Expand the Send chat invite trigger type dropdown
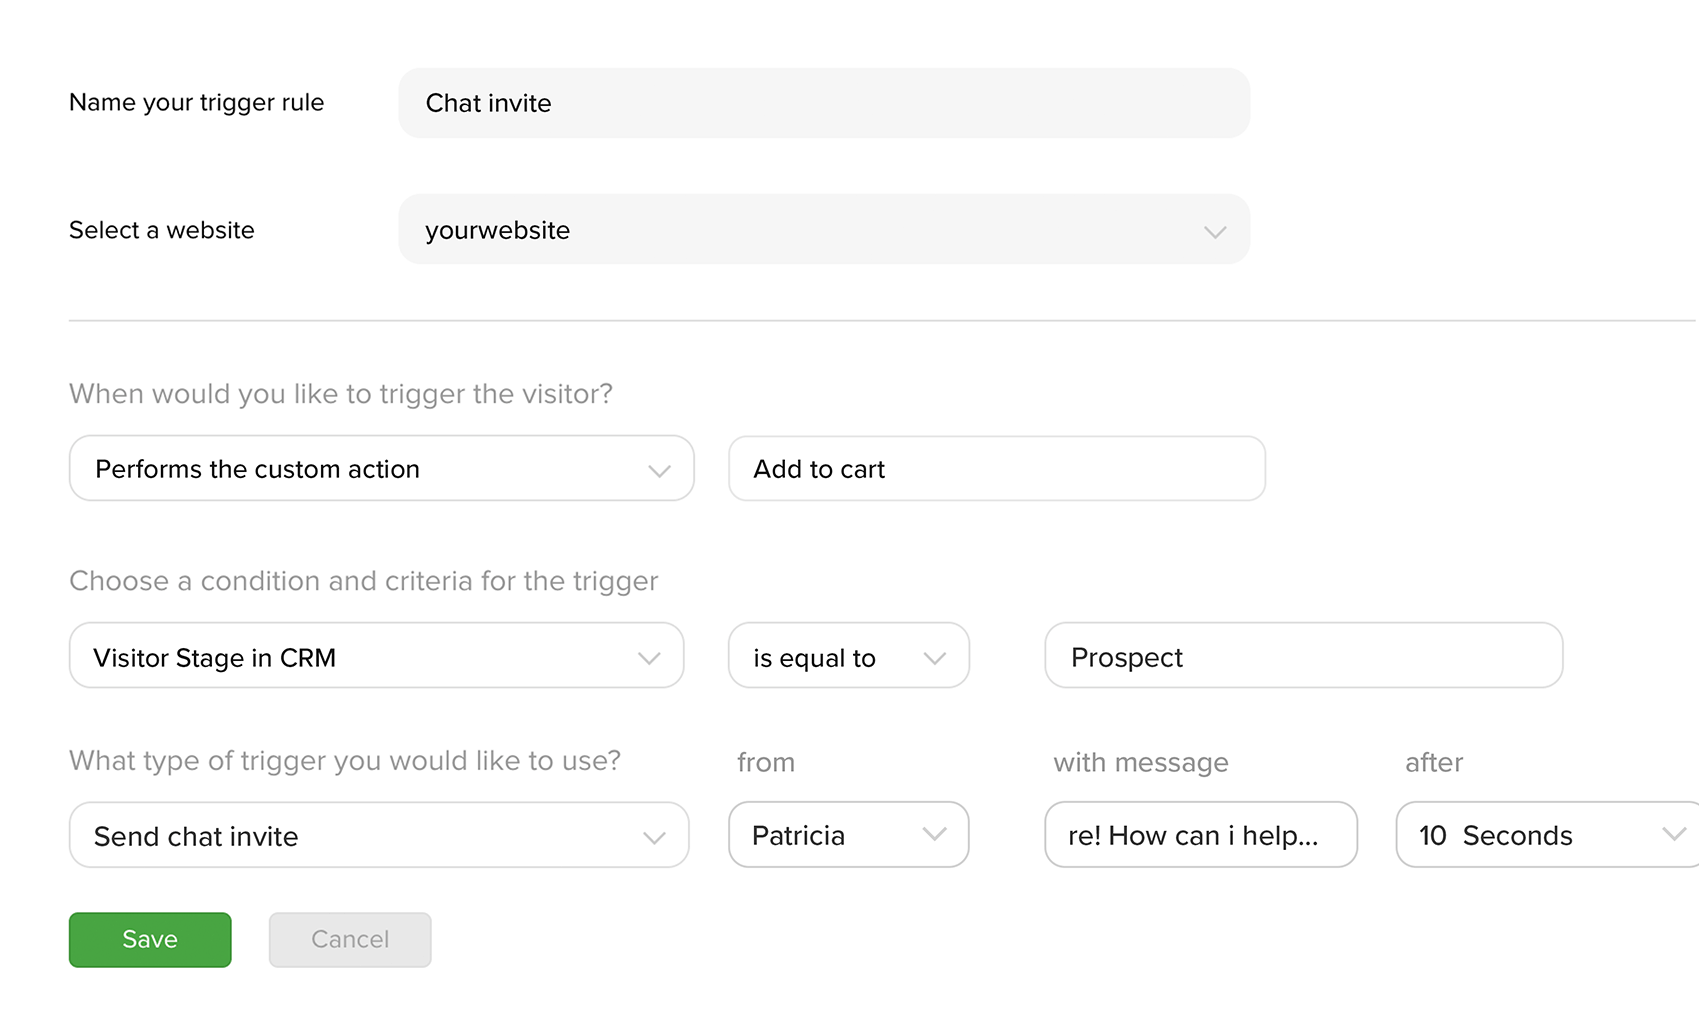Viewport: 1699px width, 1031px height. (x=377, y=836)
